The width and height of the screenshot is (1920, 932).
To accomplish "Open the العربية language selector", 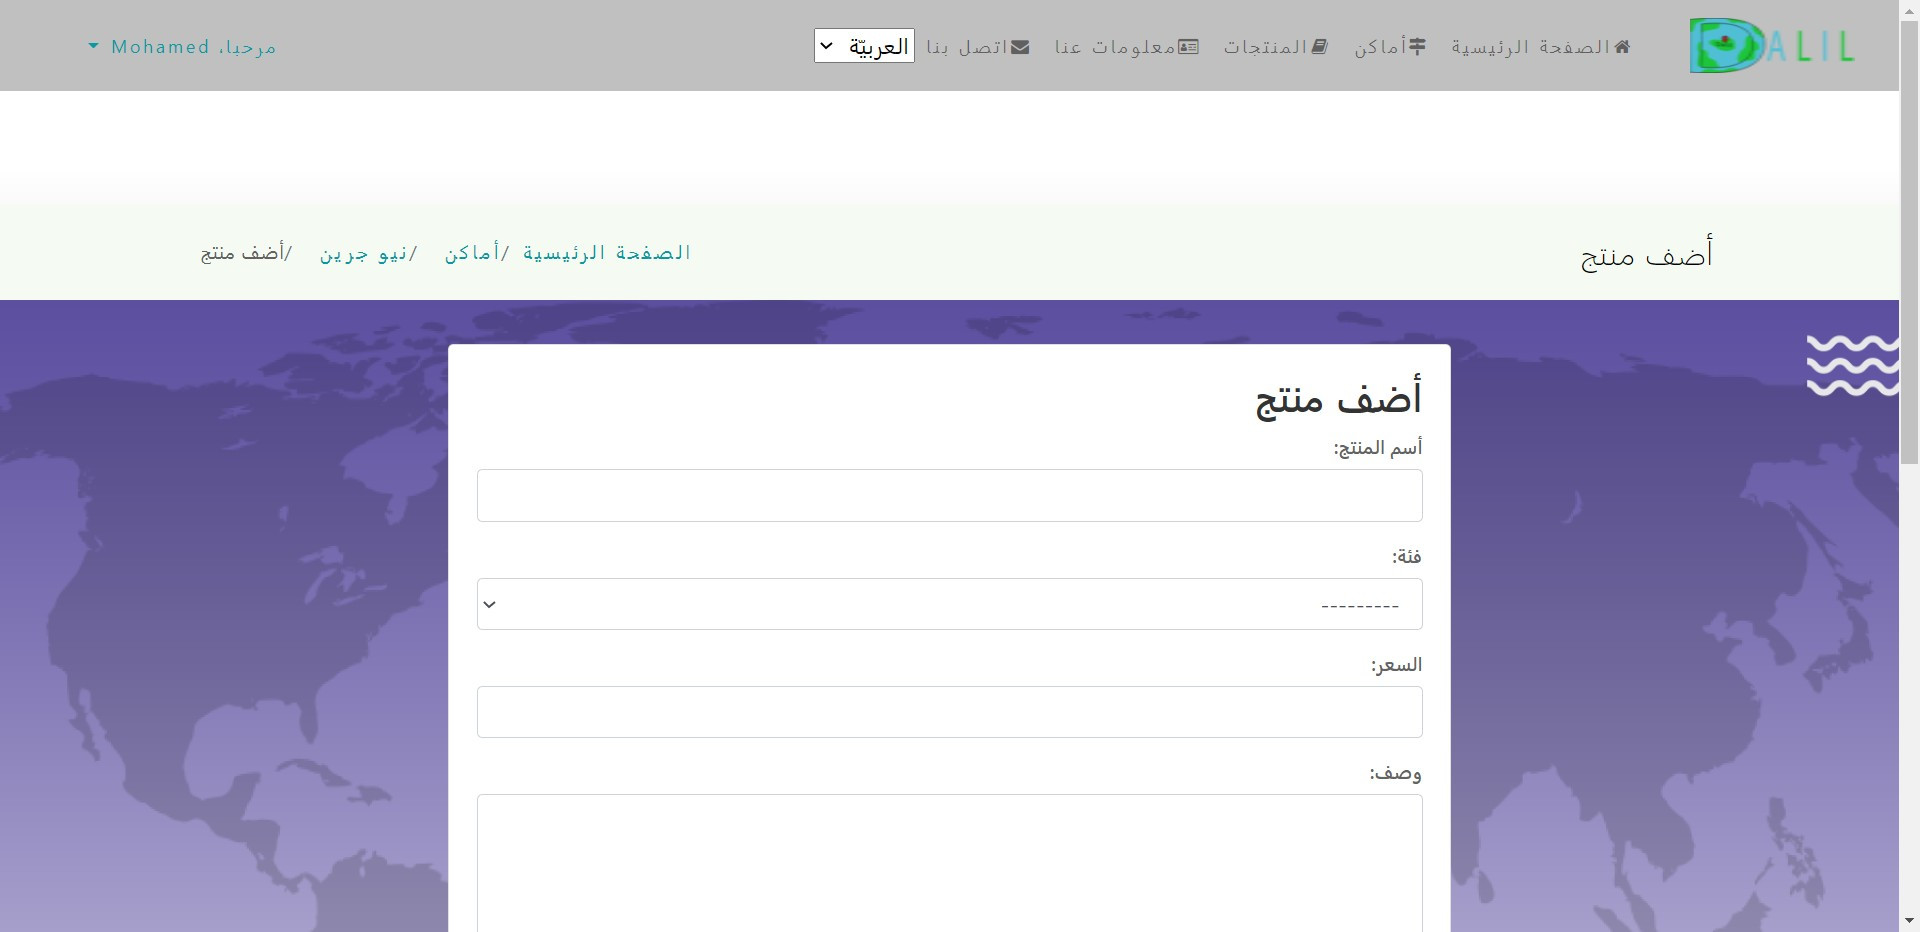I will coord(862,45).
